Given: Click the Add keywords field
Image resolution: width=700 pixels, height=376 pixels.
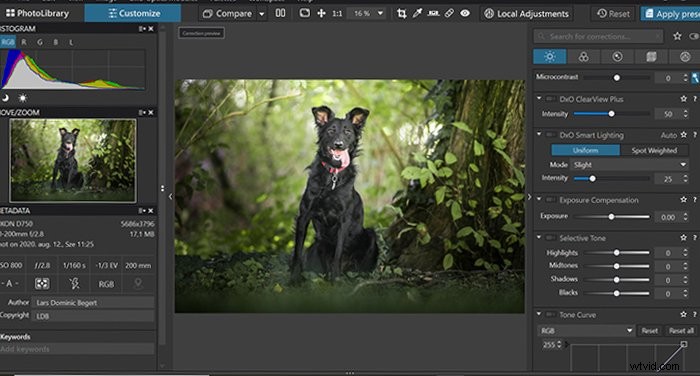Looking at the screenshot, I should (77, 349).
